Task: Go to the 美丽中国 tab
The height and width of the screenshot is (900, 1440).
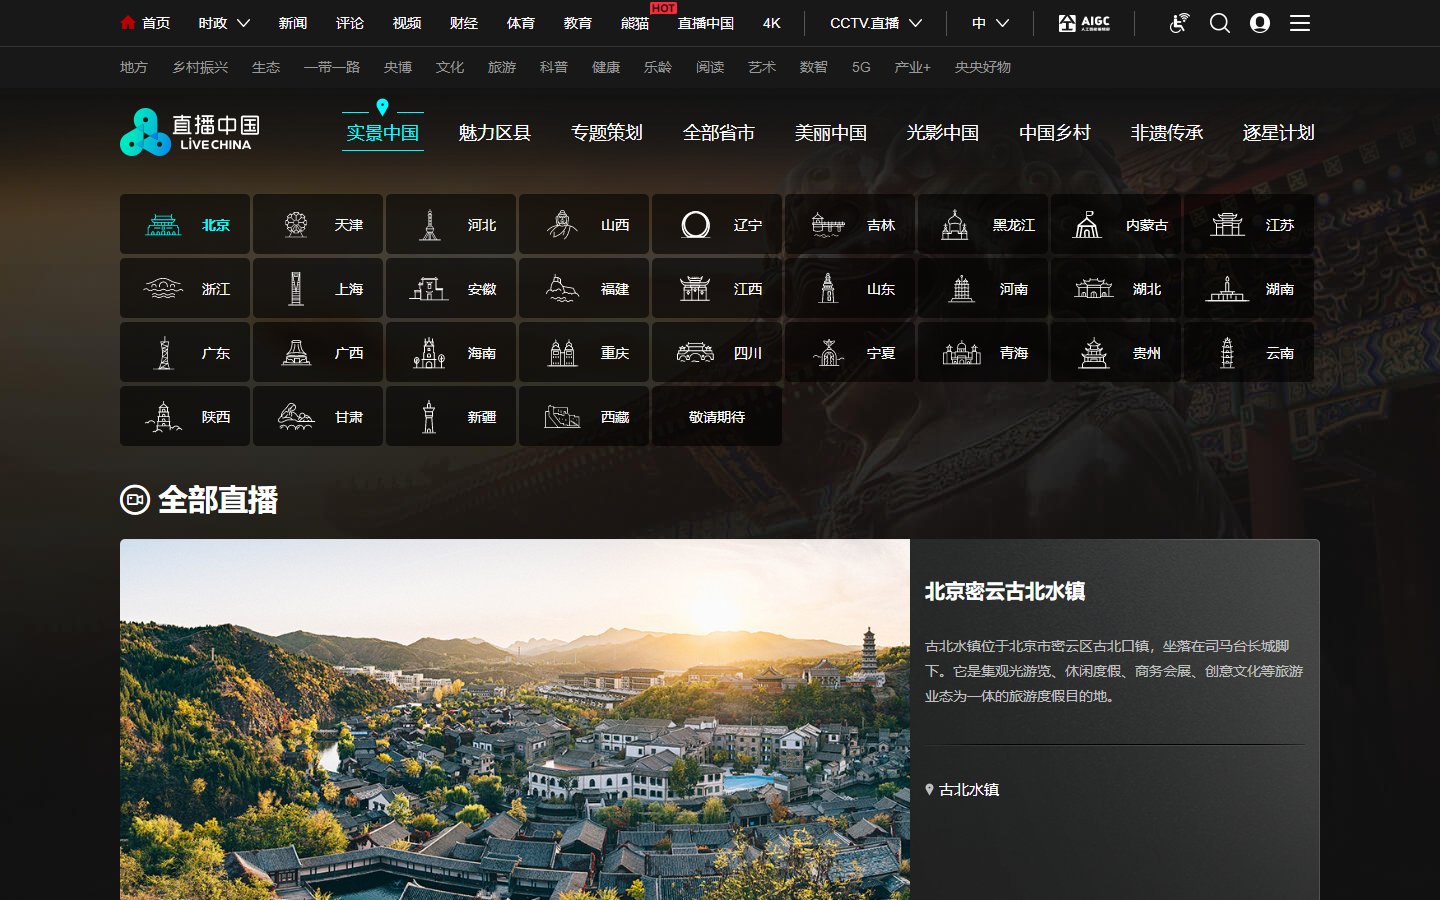Action: [830, 133]
